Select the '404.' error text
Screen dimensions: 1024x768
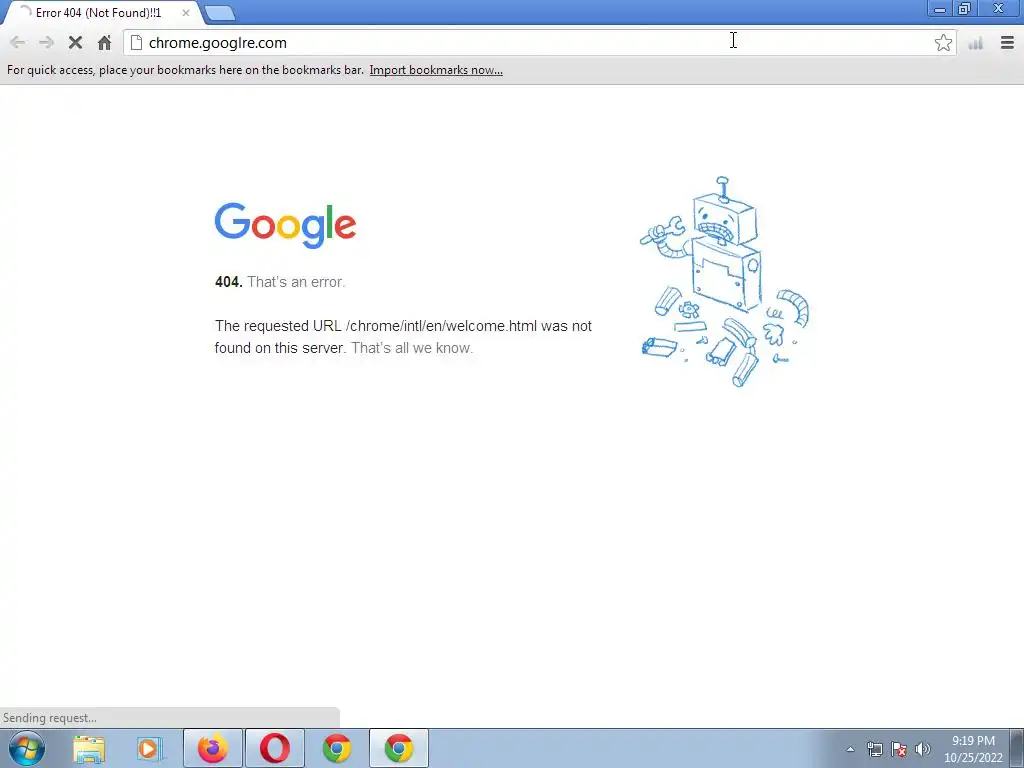tap(229, 282)
